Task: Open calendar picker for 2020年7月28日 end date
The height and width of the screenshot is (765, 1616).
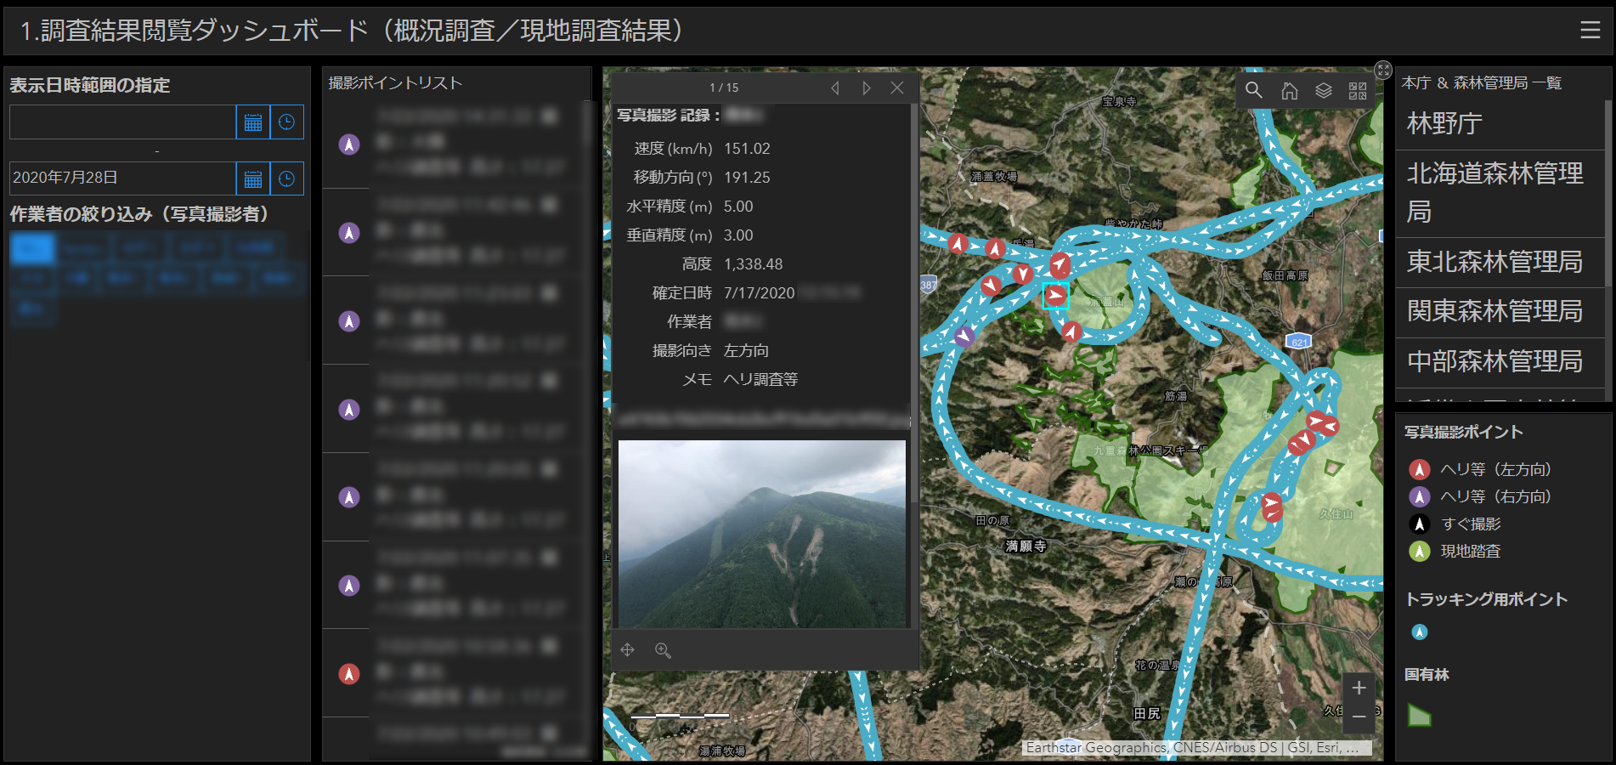Action: pos(253,179)
